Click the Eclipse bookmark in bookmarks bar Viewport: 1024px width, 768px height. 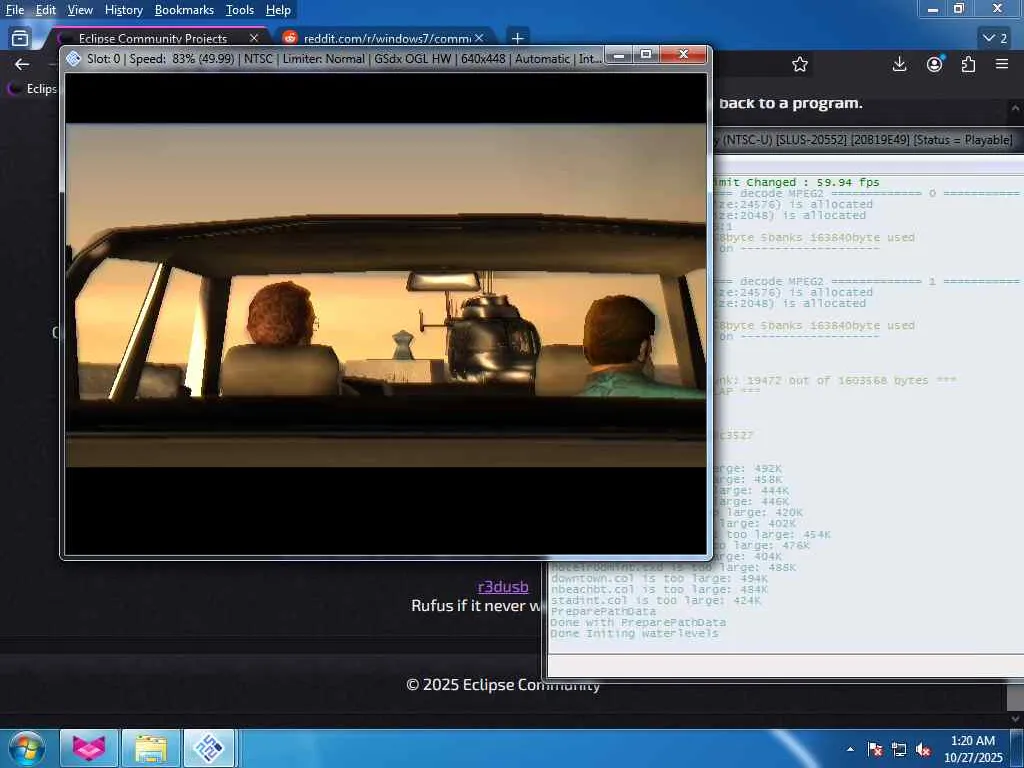[33, 88]
